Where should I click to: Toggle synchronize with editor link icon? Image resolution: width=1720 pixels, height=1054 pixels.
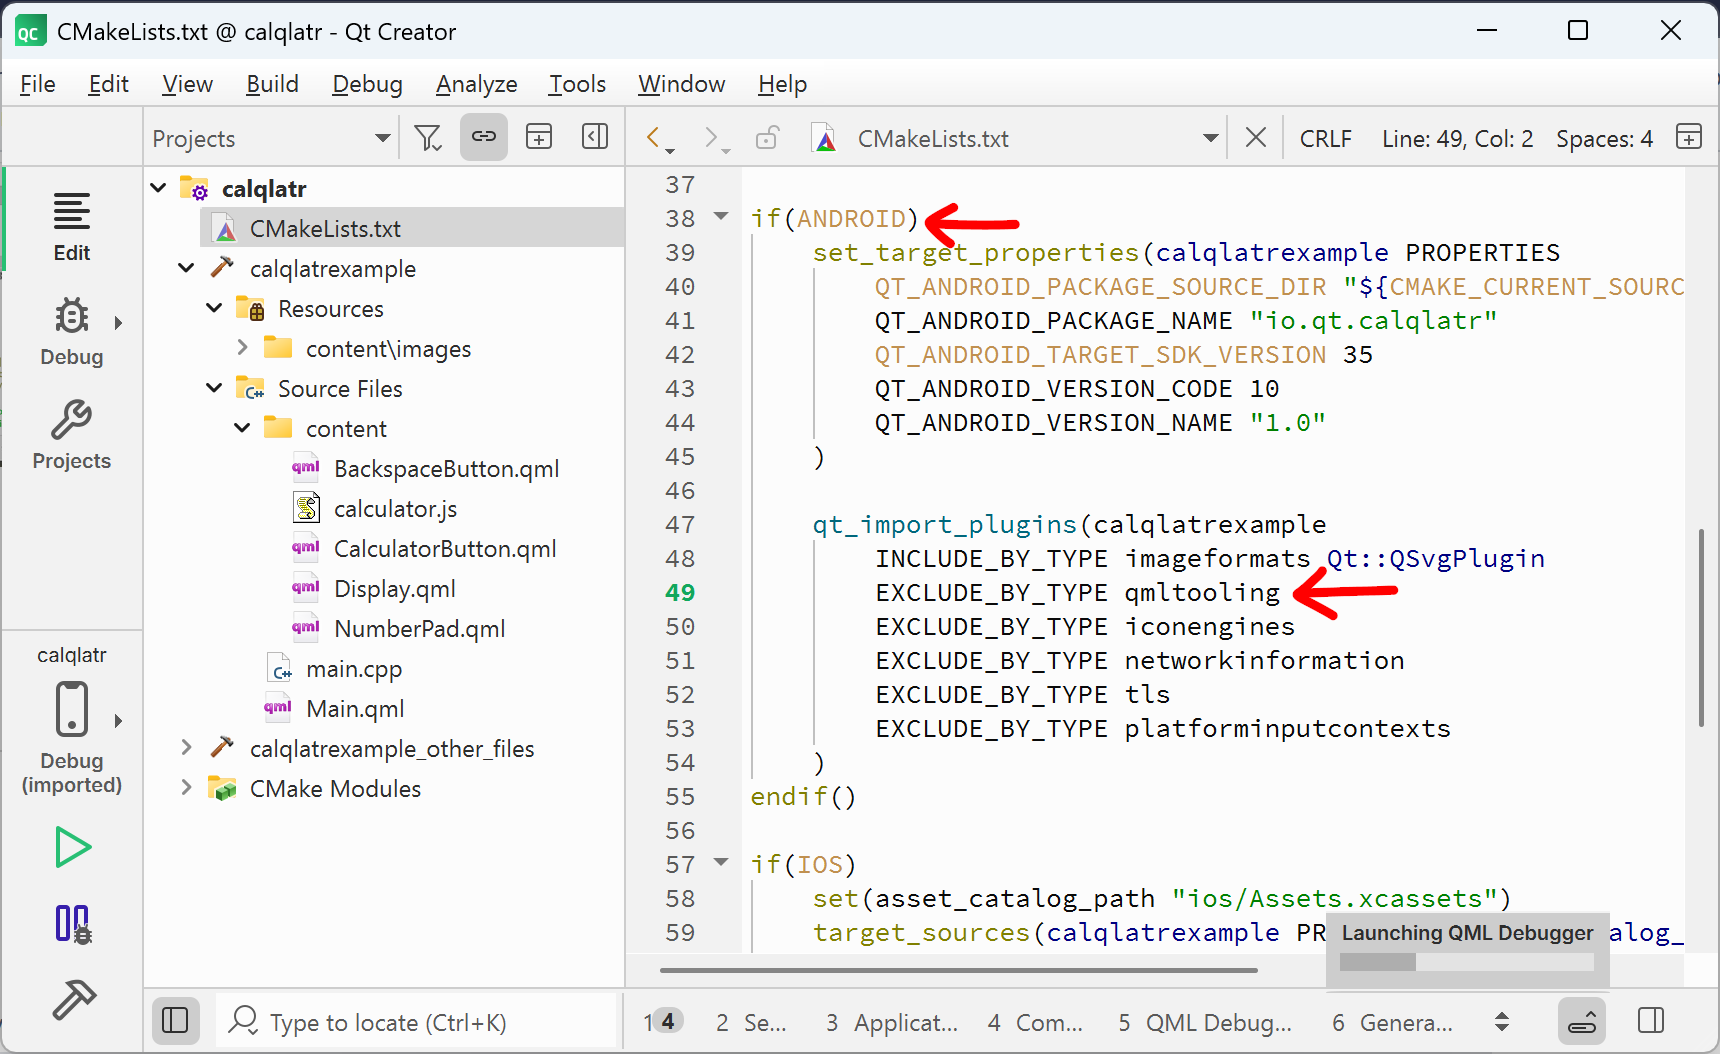point(484,137)
